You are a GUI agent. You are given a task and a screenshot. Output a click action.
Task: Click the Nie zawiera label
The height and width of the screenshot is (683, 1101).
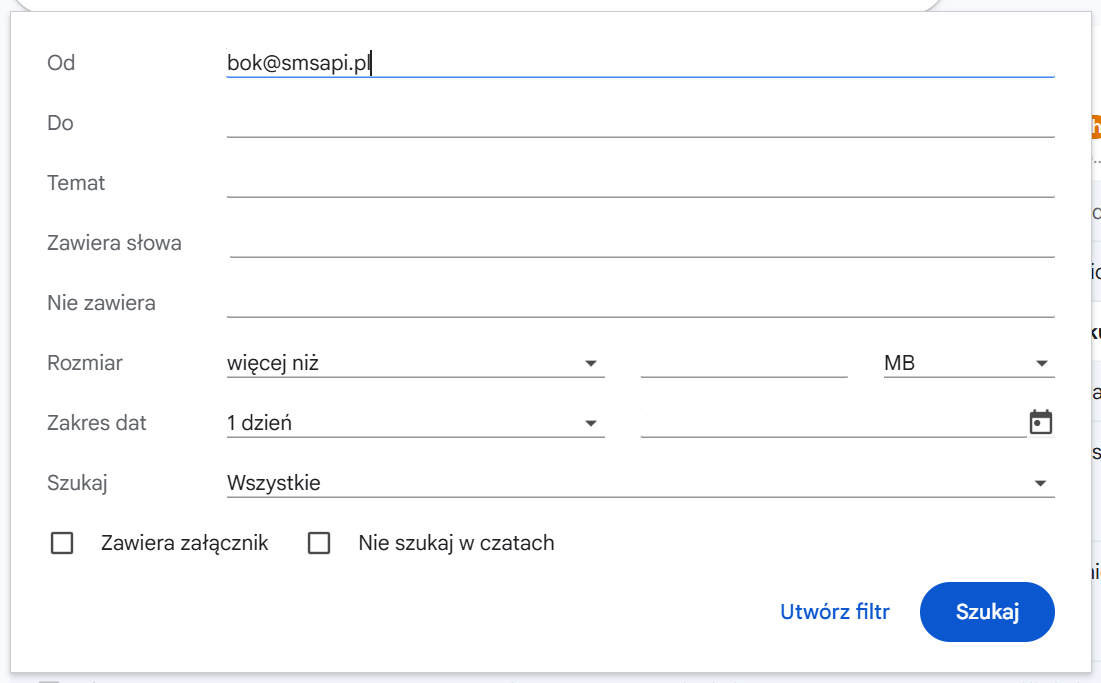click(101, 303)
